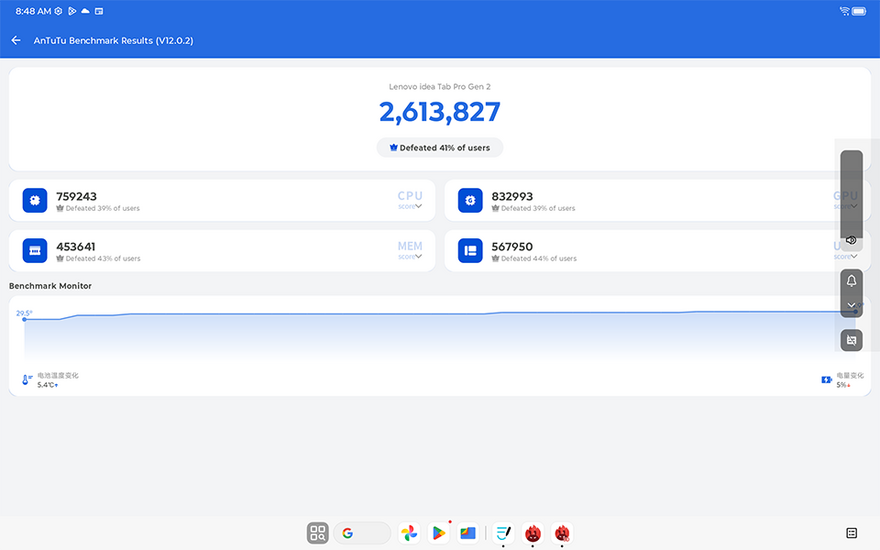Open the notes pen app in taskbar

click(x=503, y=533)
